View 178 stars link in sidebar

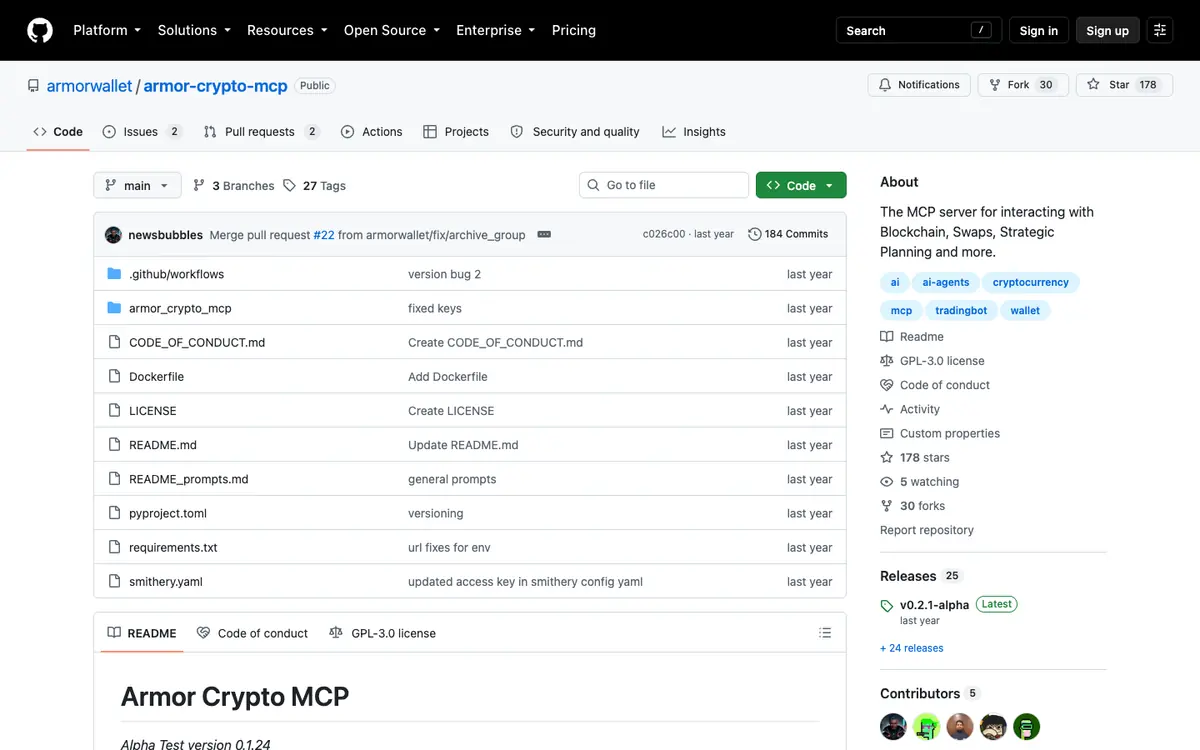pos(915,457)
